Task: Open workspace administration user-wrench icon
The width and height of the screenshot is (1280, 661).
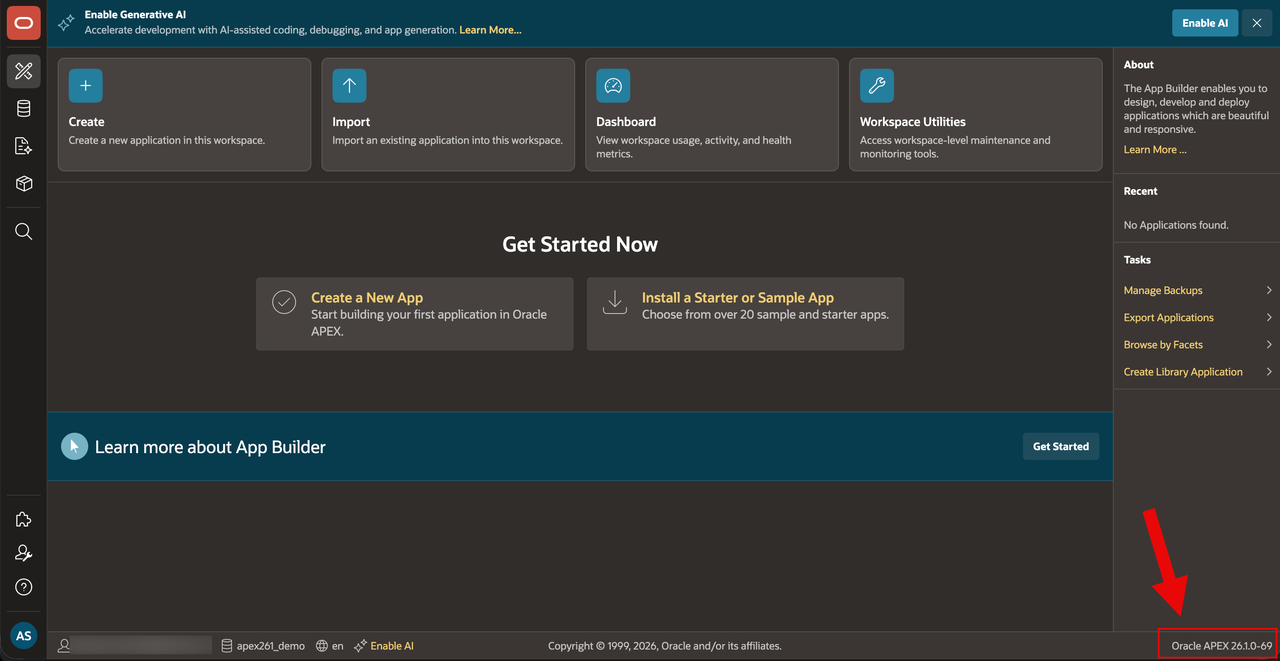Action: pyautogui.click(x=24, y=553)
